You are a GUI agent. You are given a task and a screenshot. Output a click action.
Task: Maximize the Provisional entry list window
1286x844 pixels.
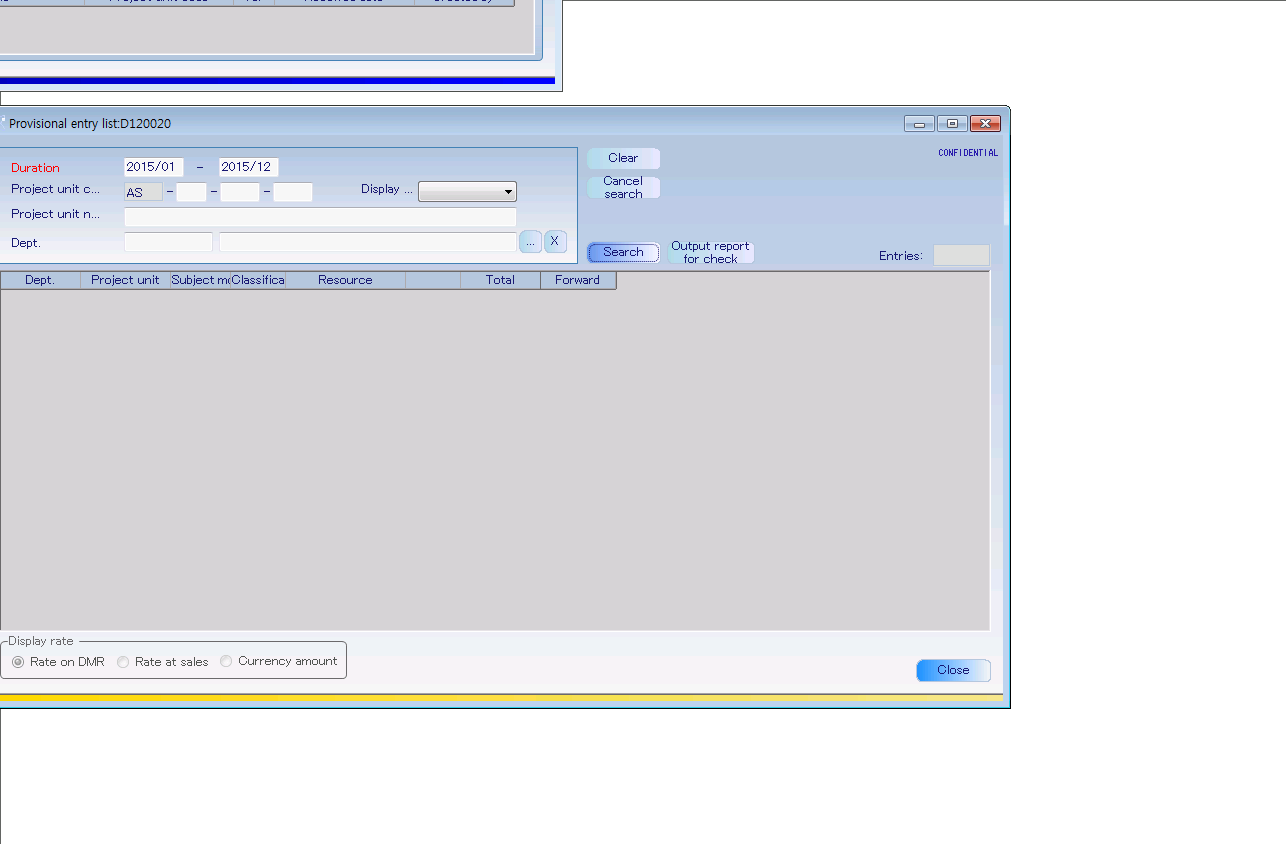[x=952, y=124]
